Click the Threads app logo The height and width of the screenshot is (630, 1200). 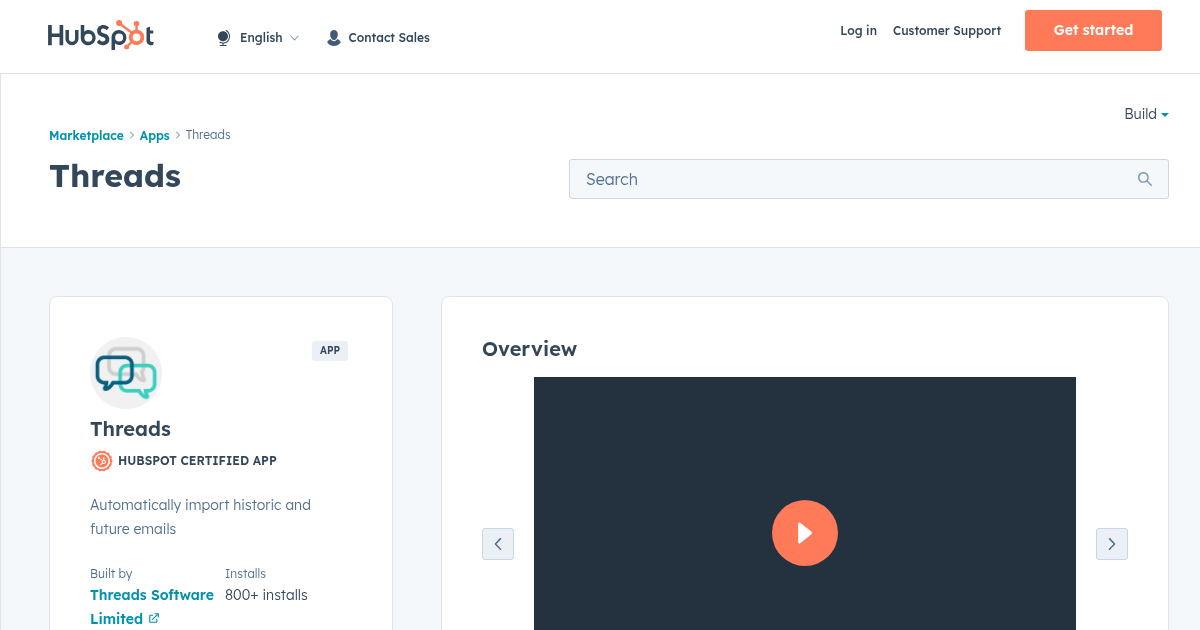126,373
